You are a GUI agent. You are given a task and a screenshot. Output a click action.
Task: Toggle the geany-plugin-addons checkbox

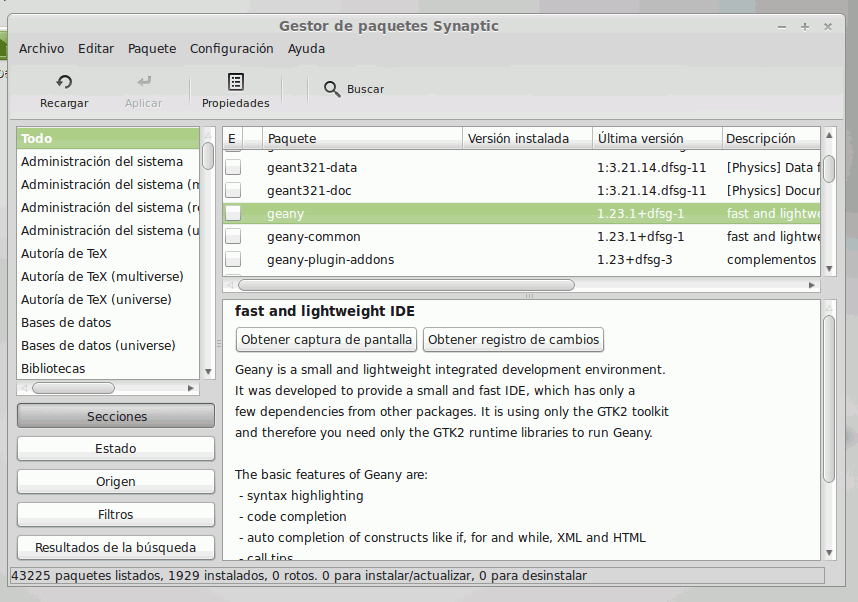tap(233, 260)
